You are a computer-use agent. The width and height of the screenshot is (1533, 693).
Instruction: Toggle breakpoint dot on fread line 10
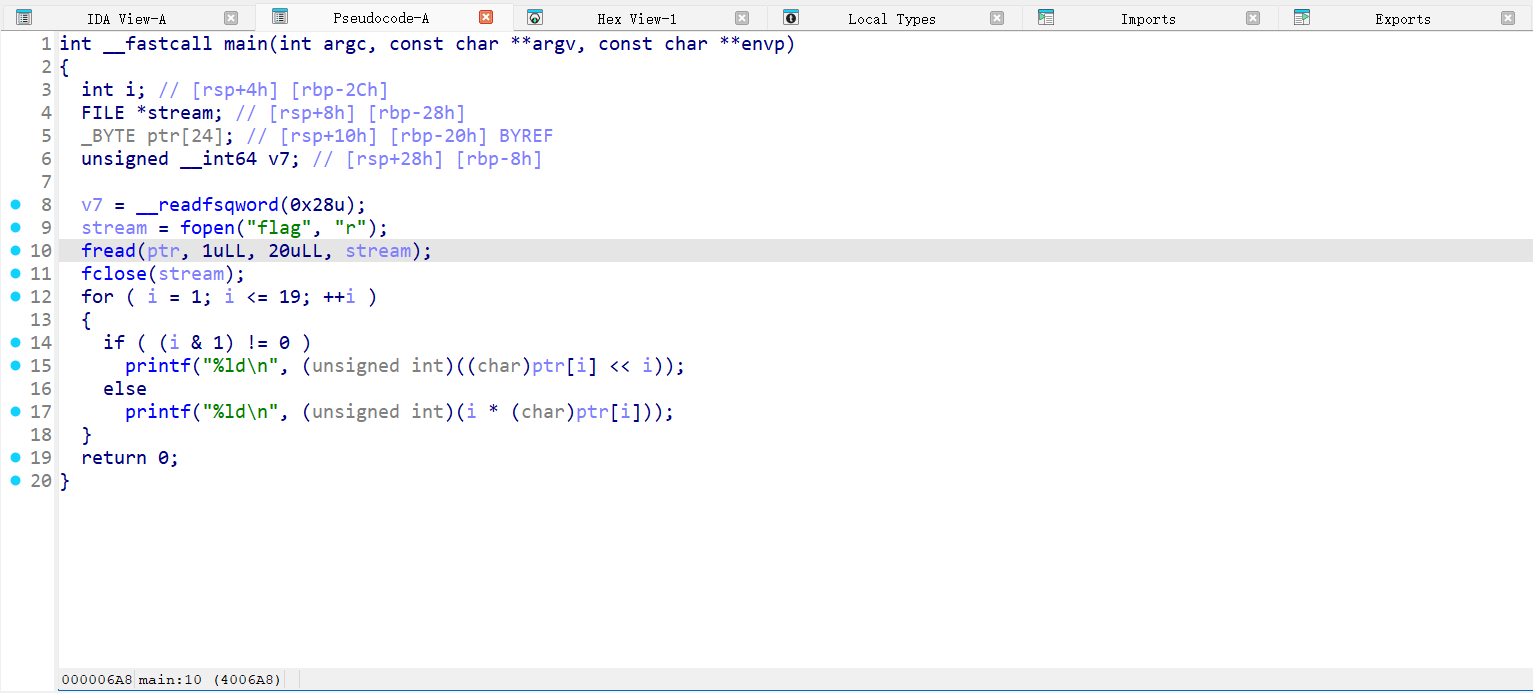15,251
